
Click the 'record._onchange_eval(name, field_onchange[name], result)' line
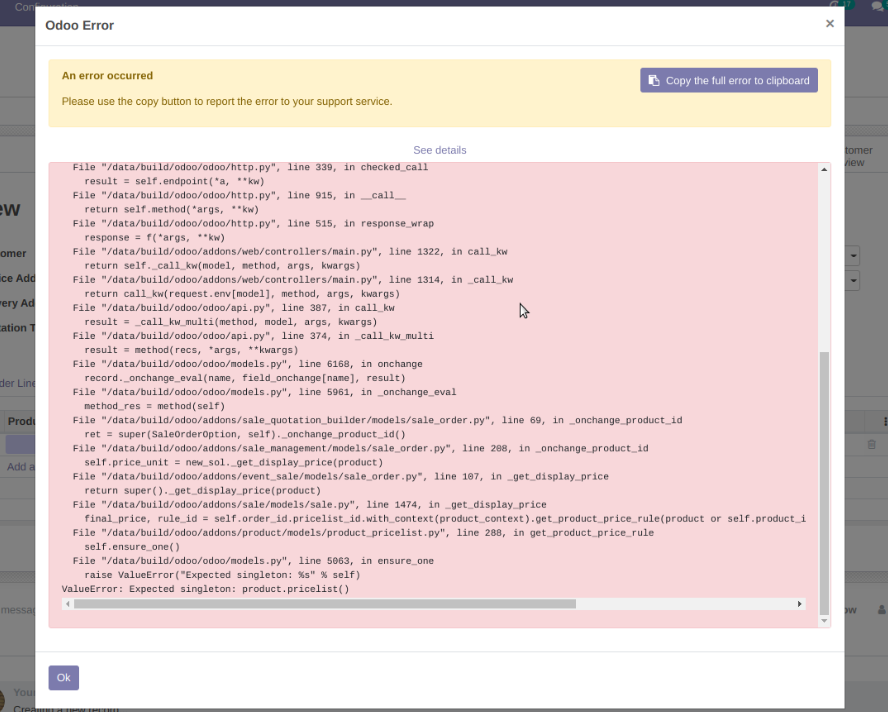245,378
